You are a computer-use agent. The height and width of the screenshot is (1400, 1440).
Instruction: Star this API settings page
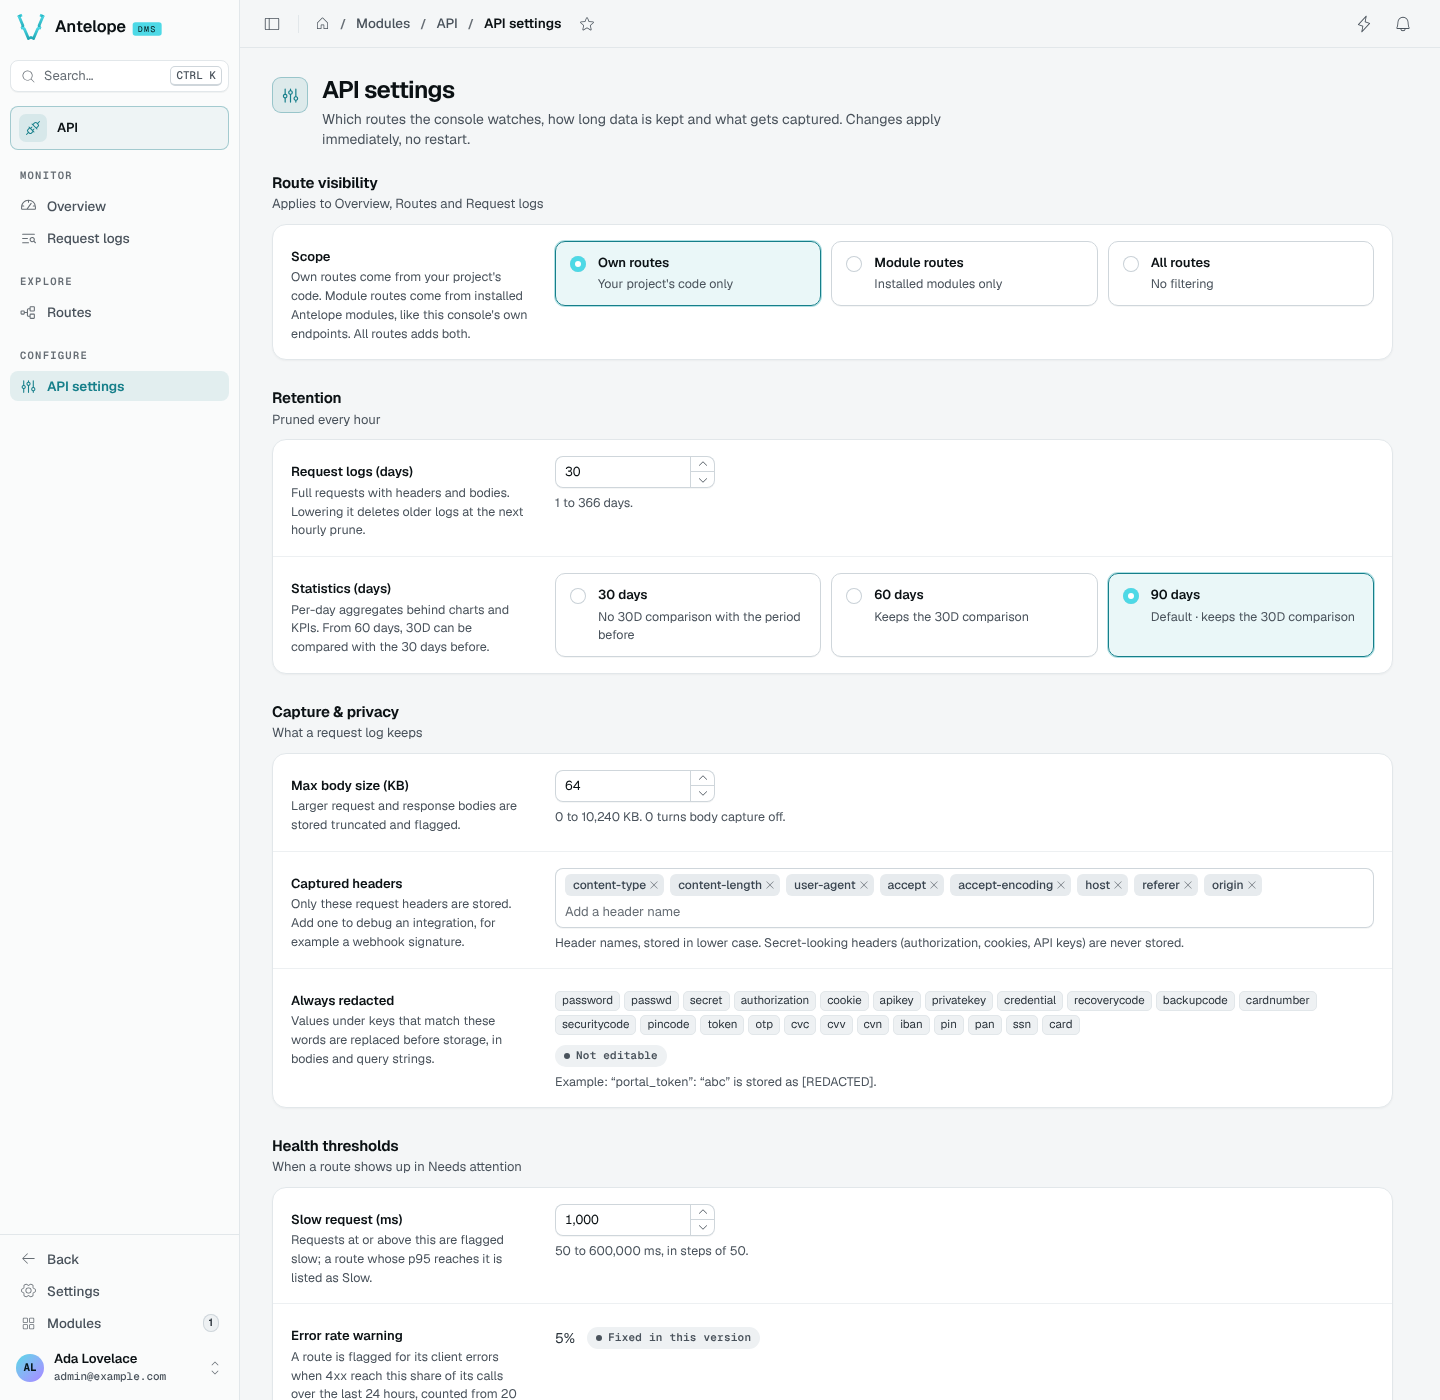pyautogui.click(x=587, y=24)
